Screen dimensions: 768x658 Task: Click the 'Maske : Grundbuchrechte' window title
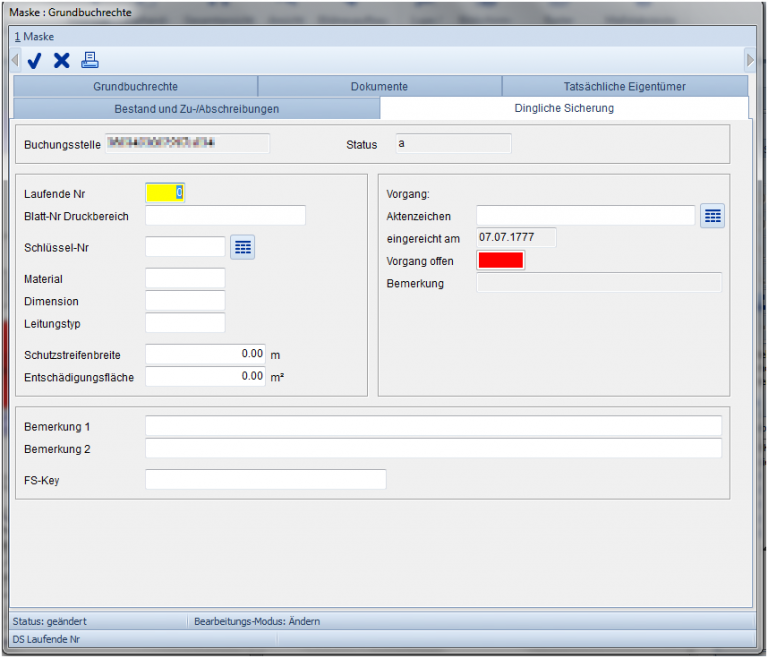pyautogui.click(x=70, y=12)
